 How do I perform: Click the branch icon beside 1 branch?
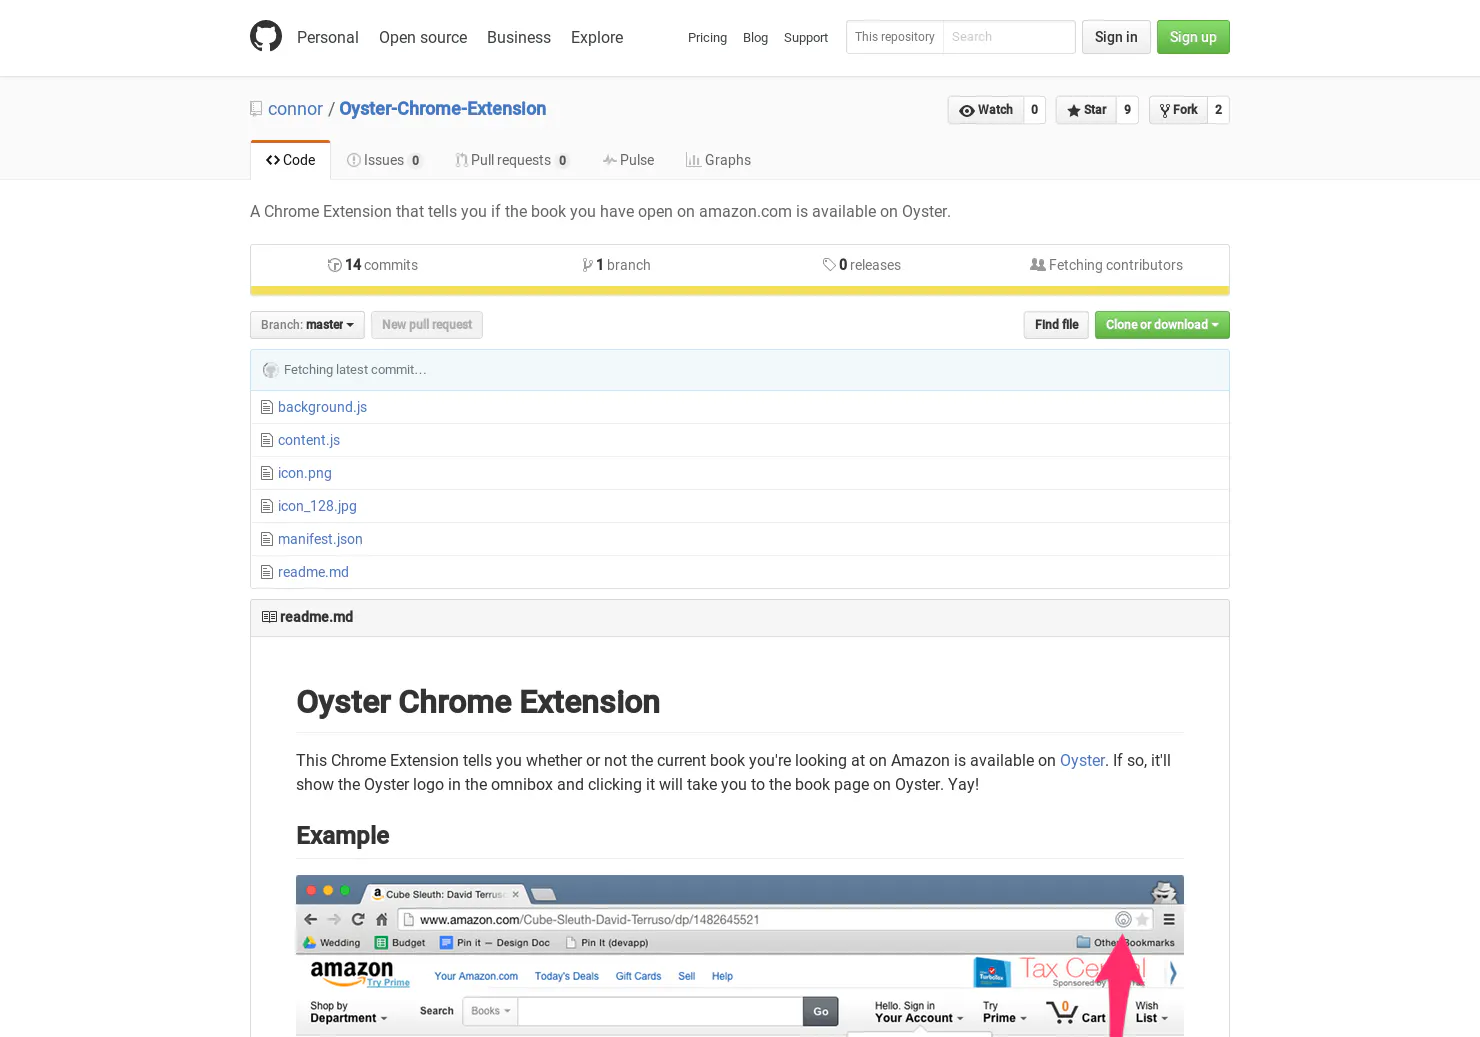click(x=587, y=265)
